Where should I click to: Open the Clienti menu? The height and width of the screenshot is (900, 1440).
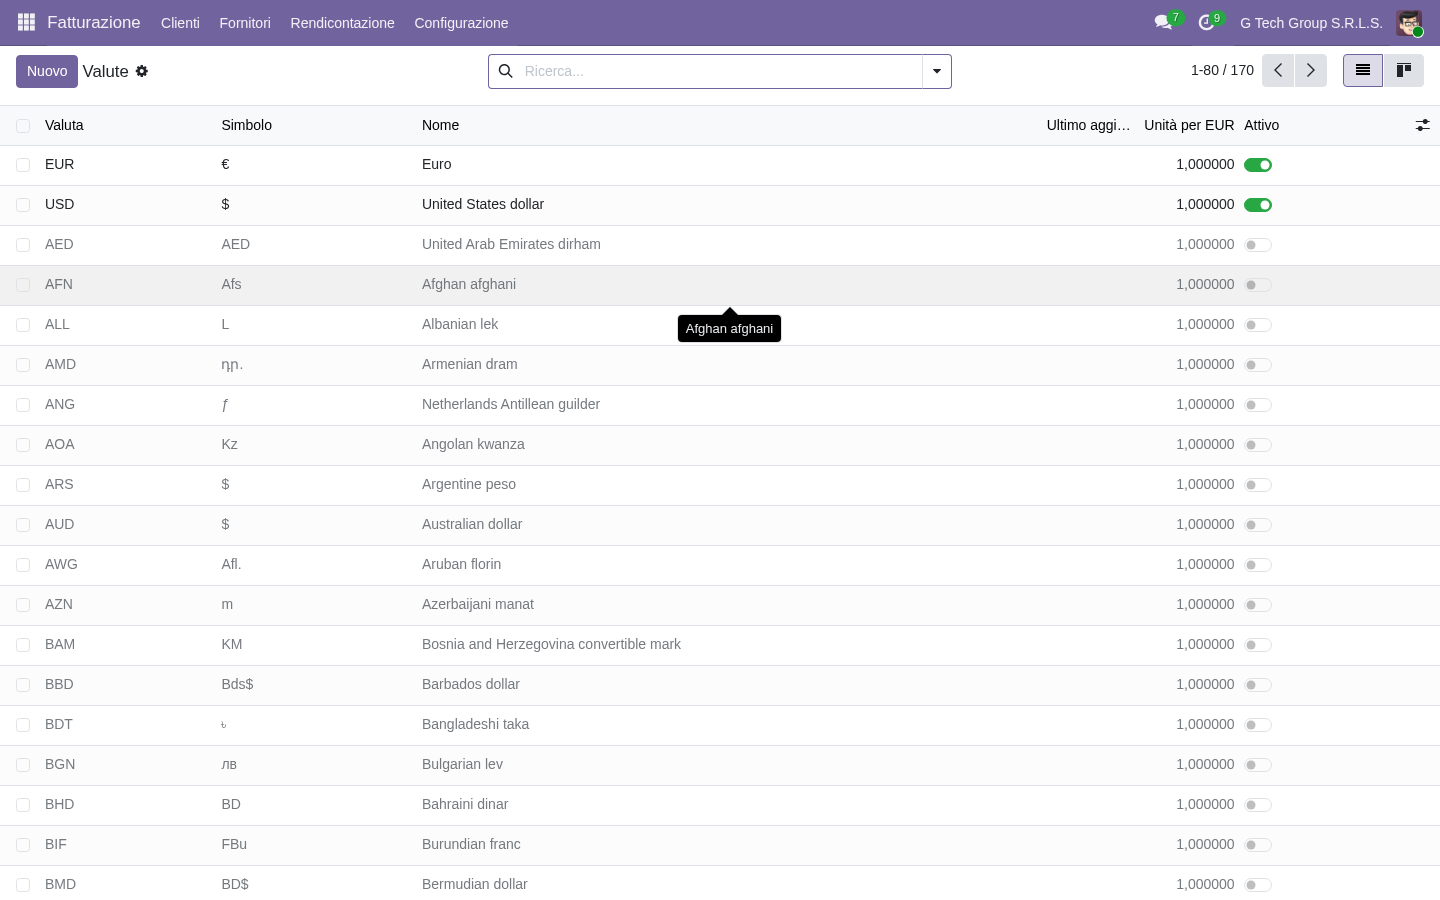(180, 23)
